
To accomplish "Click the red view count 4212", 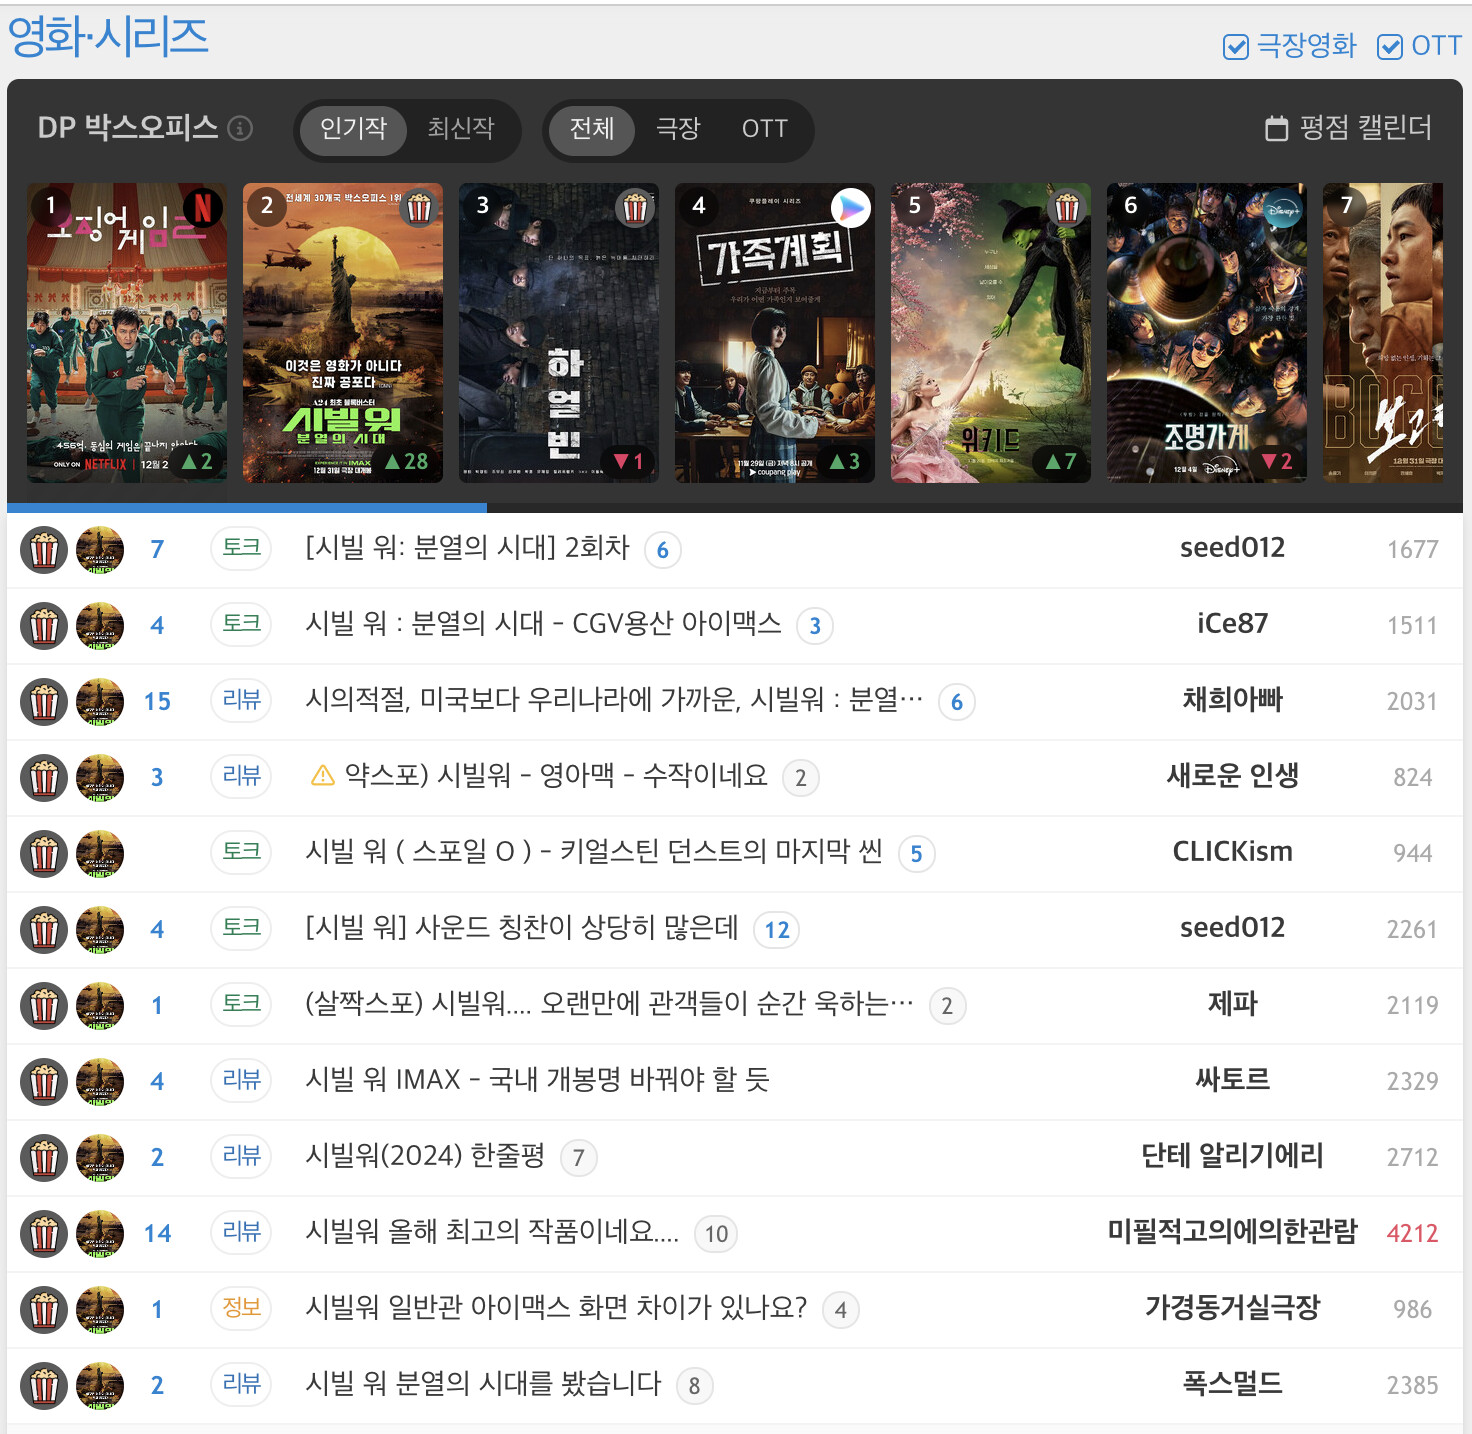I will tap(1412, 1234).
